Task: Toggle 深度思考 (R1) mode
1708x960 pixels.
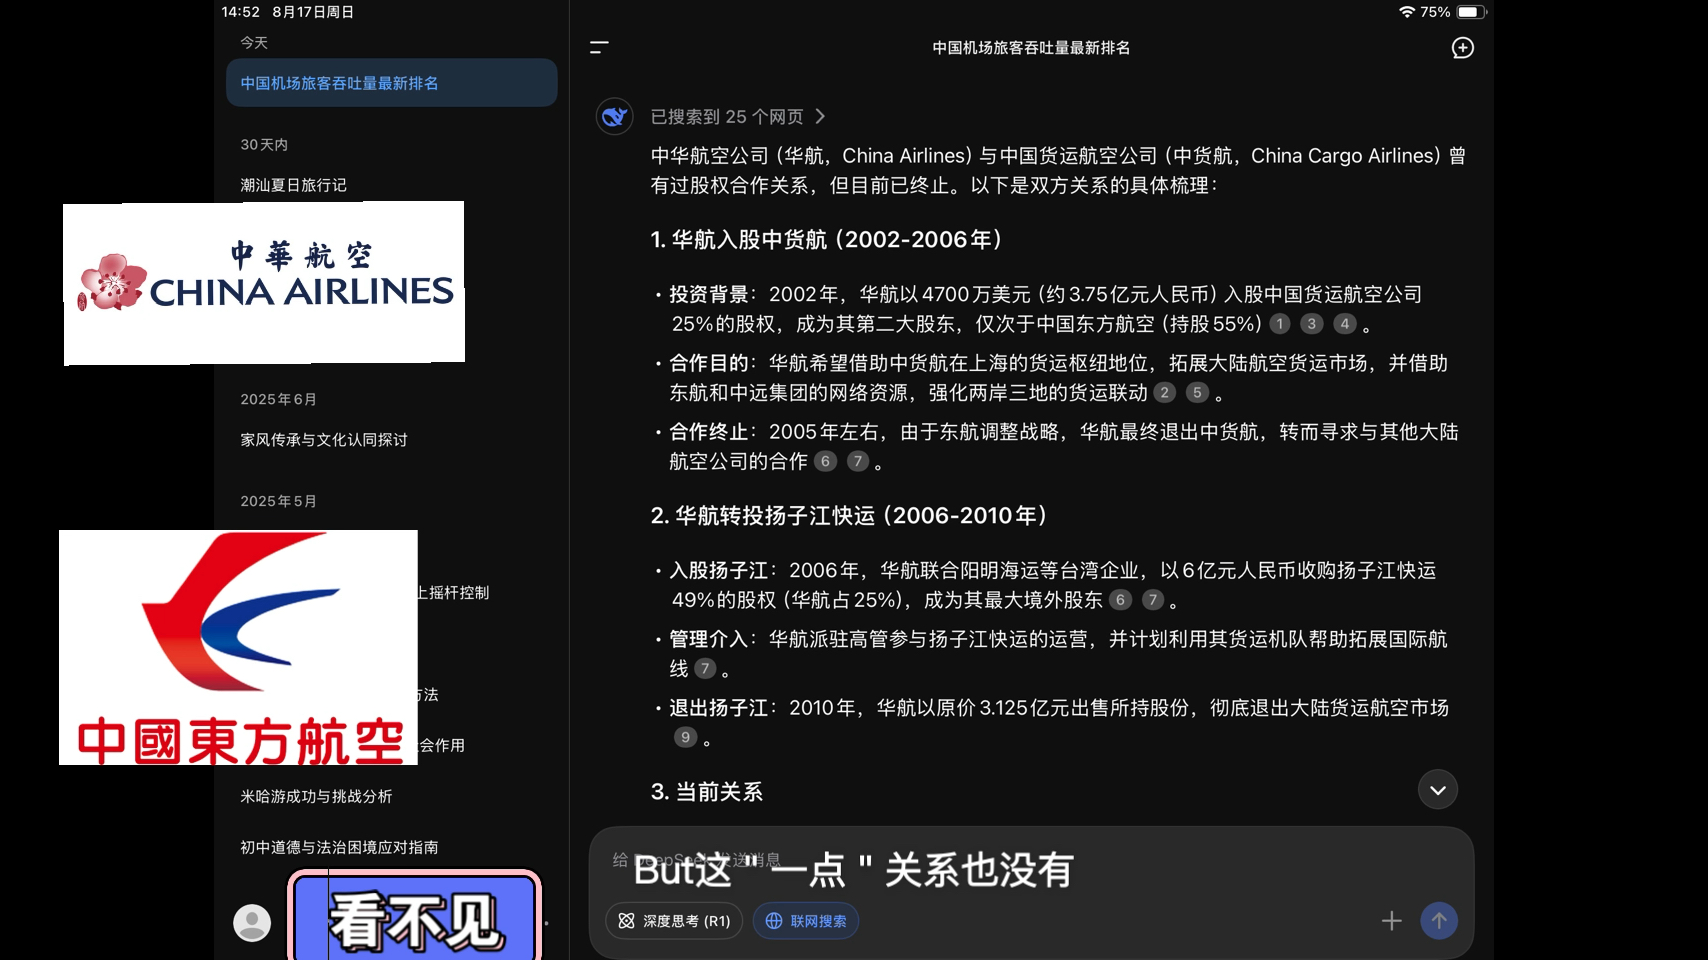Action: (x=674, y=921)
